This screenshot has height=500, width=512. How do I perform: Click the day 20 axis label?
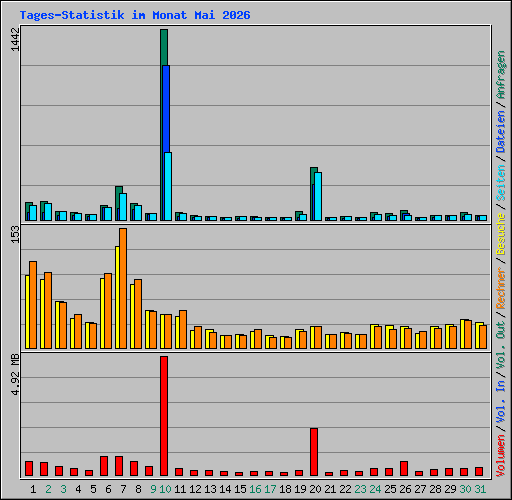tap(315, 489)
